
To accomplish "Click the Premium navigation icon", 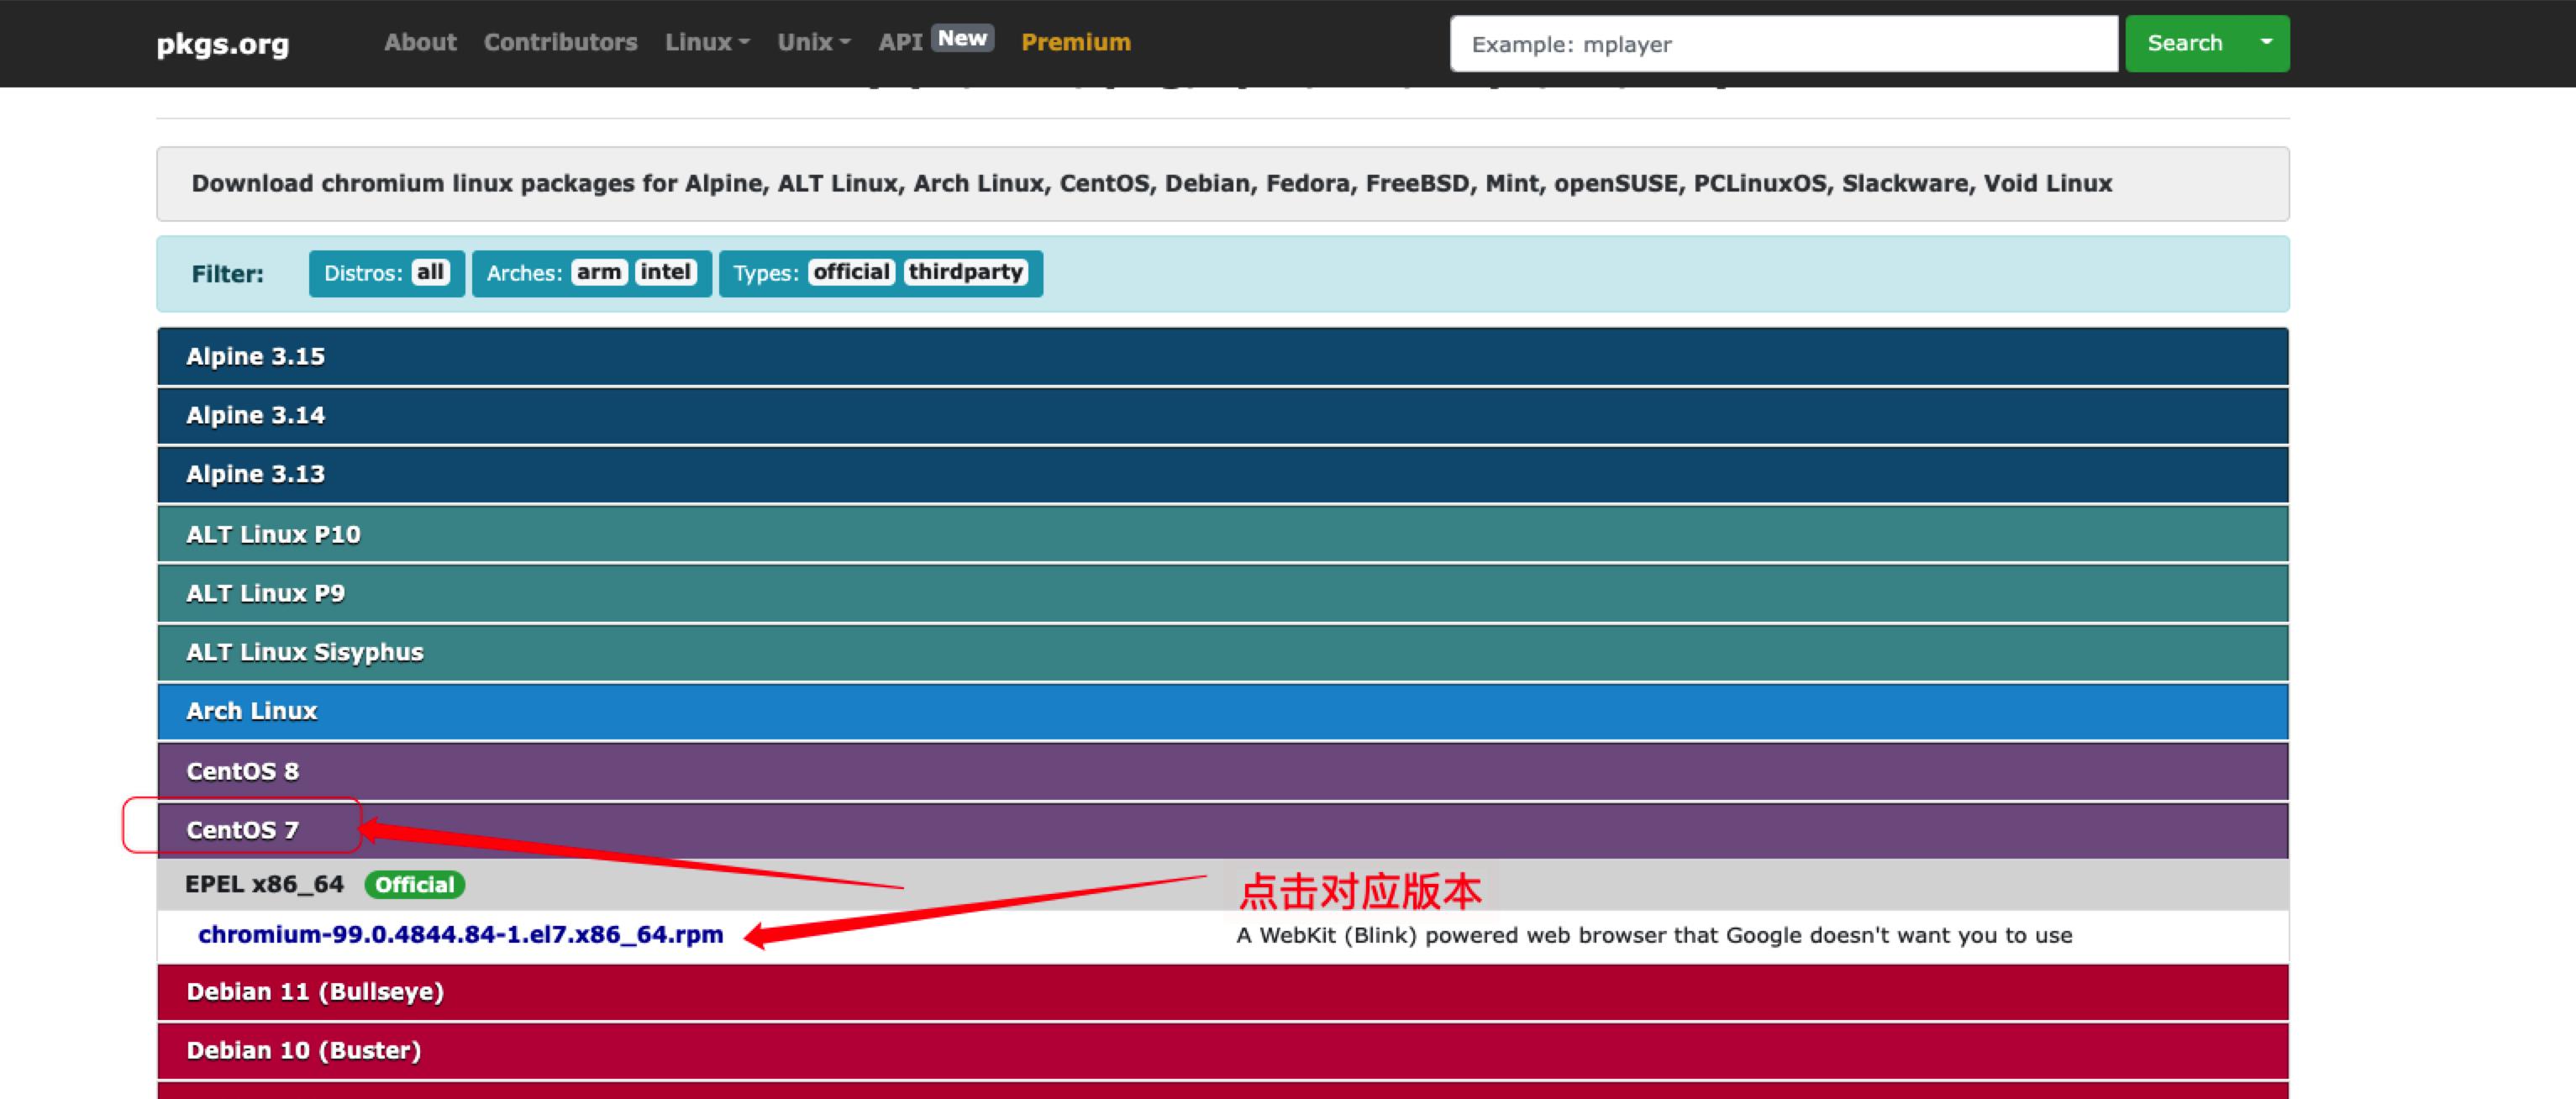I will pyautogui.click(x=1078, y=41).
